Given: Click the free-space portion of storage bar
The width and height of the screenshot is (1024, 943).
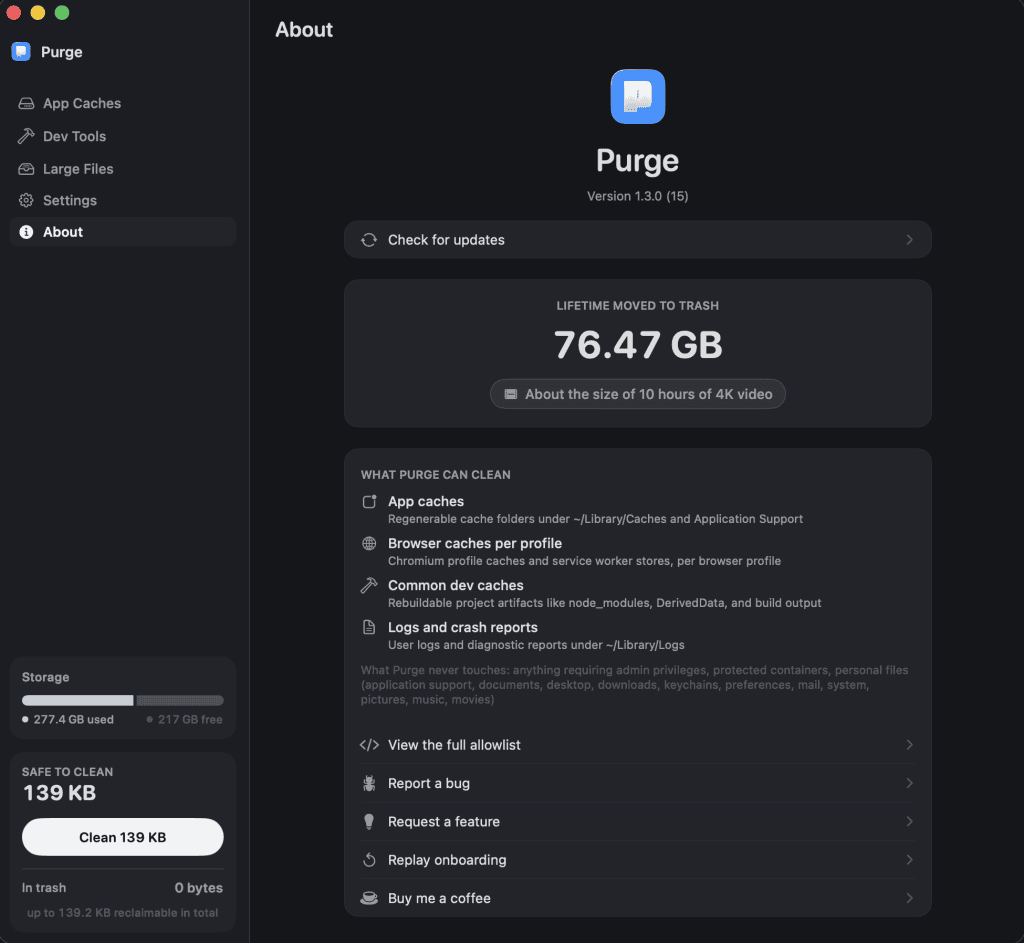Looking at the screenshot, I should [180, 701].
